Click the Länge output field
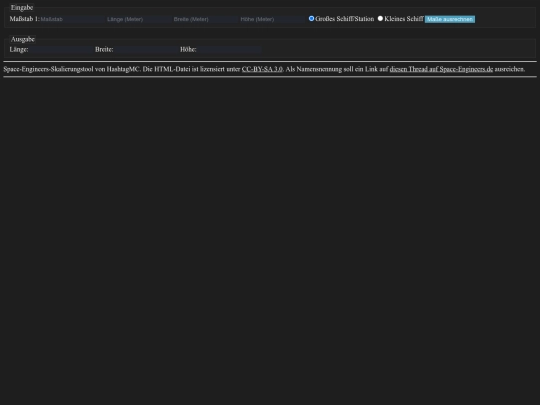Viewport: 540px width, 405px height. (61, 50)
